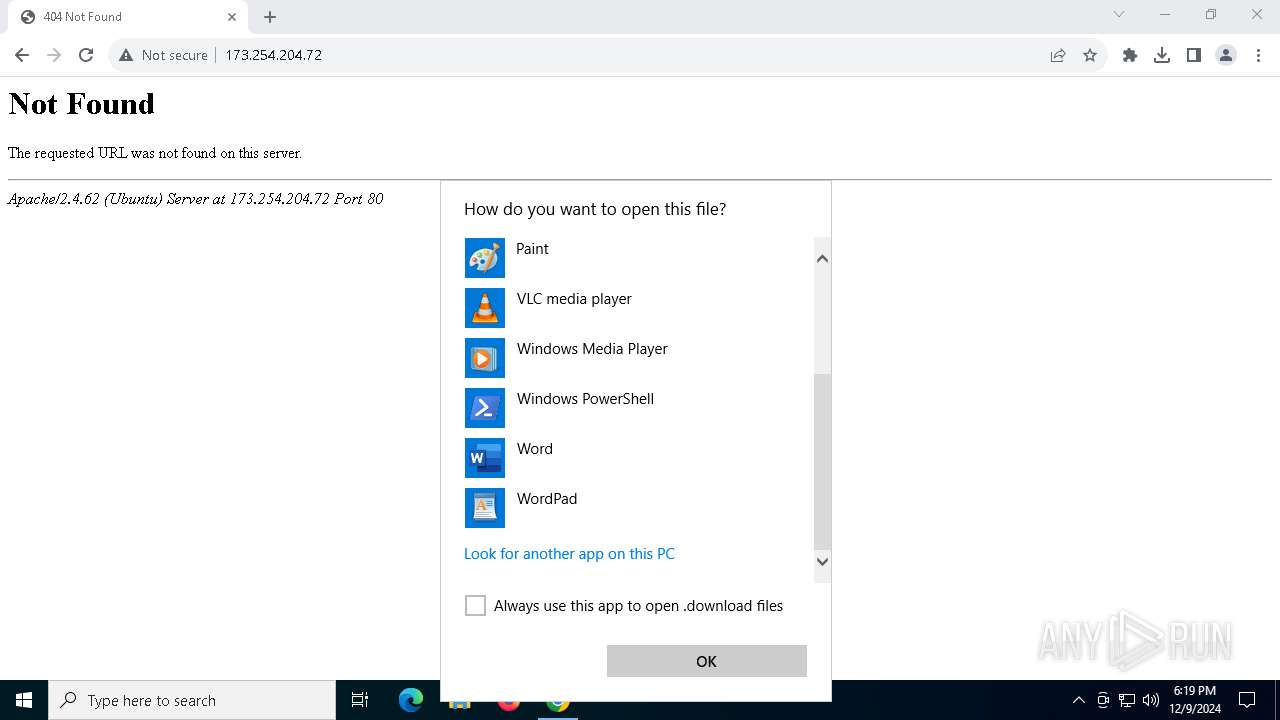
Task: Click the Windows Media Player text
Action: pyautogui.click(x=592, y=349)
